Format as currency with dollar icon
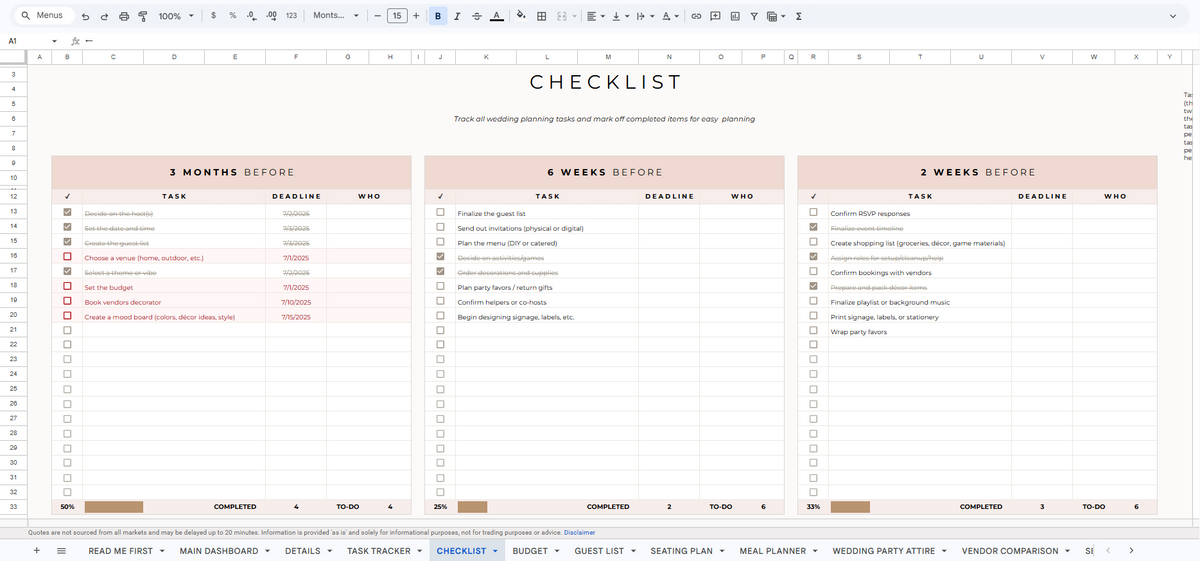Viewport: 1200px width, 561px height. pyautogui.click(x=214, y=16)
